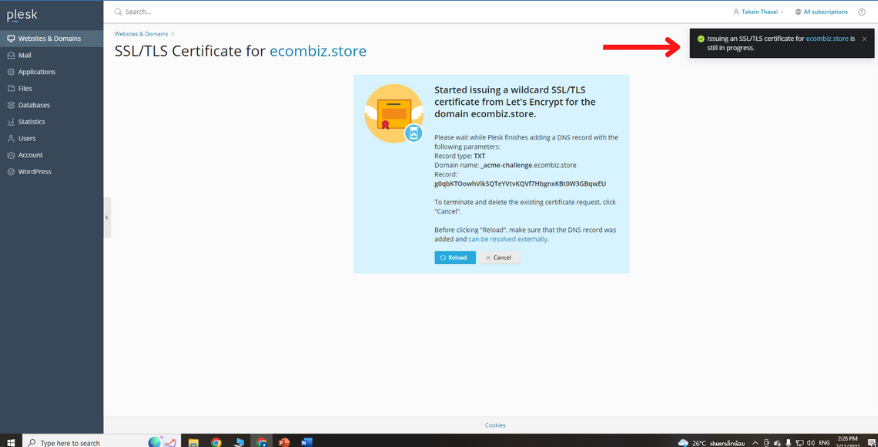Click the TXT record value string
878x447 pixels.
click(x=520, y=184)
